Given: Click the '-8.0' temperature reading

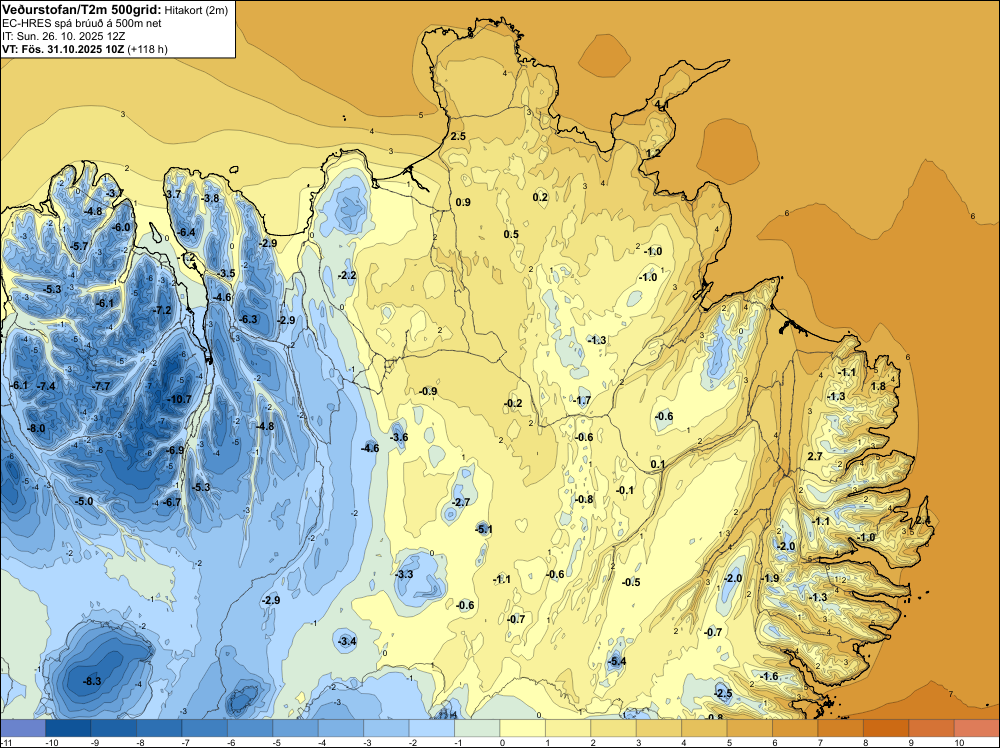Looking at the screenshot, I should [36, 429].
